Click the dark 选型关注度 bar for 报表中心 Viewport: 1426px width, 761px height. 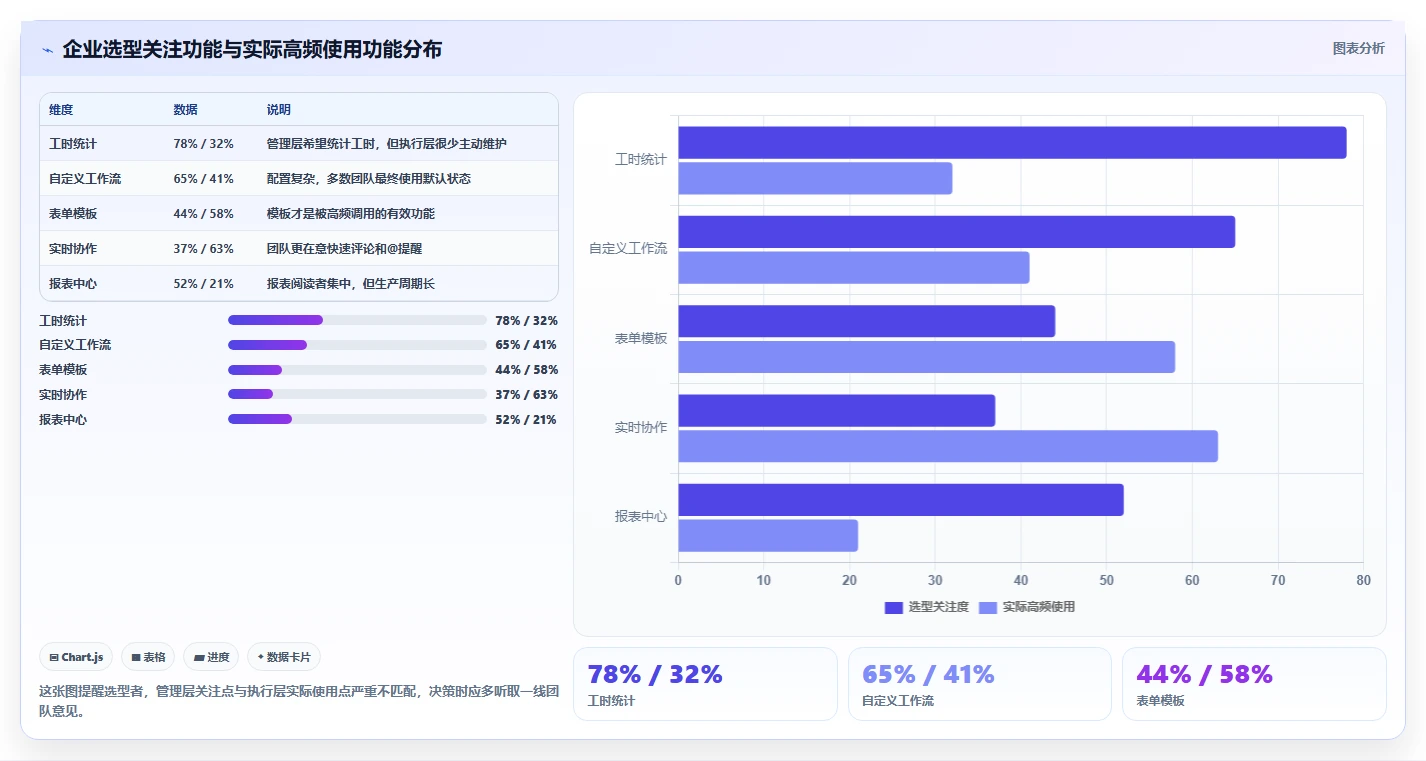[x=901, y=500]
